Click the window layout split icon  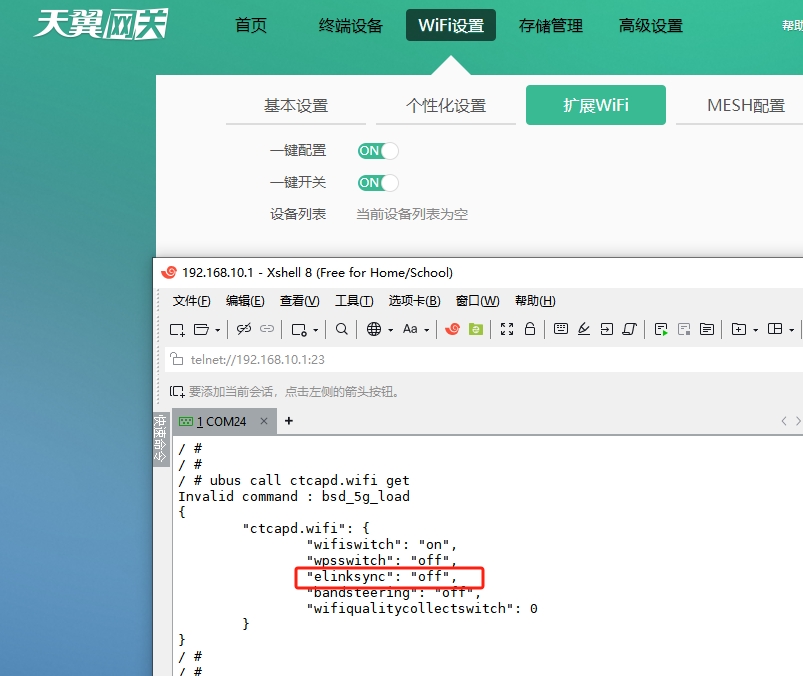click(x=775, y=329)
